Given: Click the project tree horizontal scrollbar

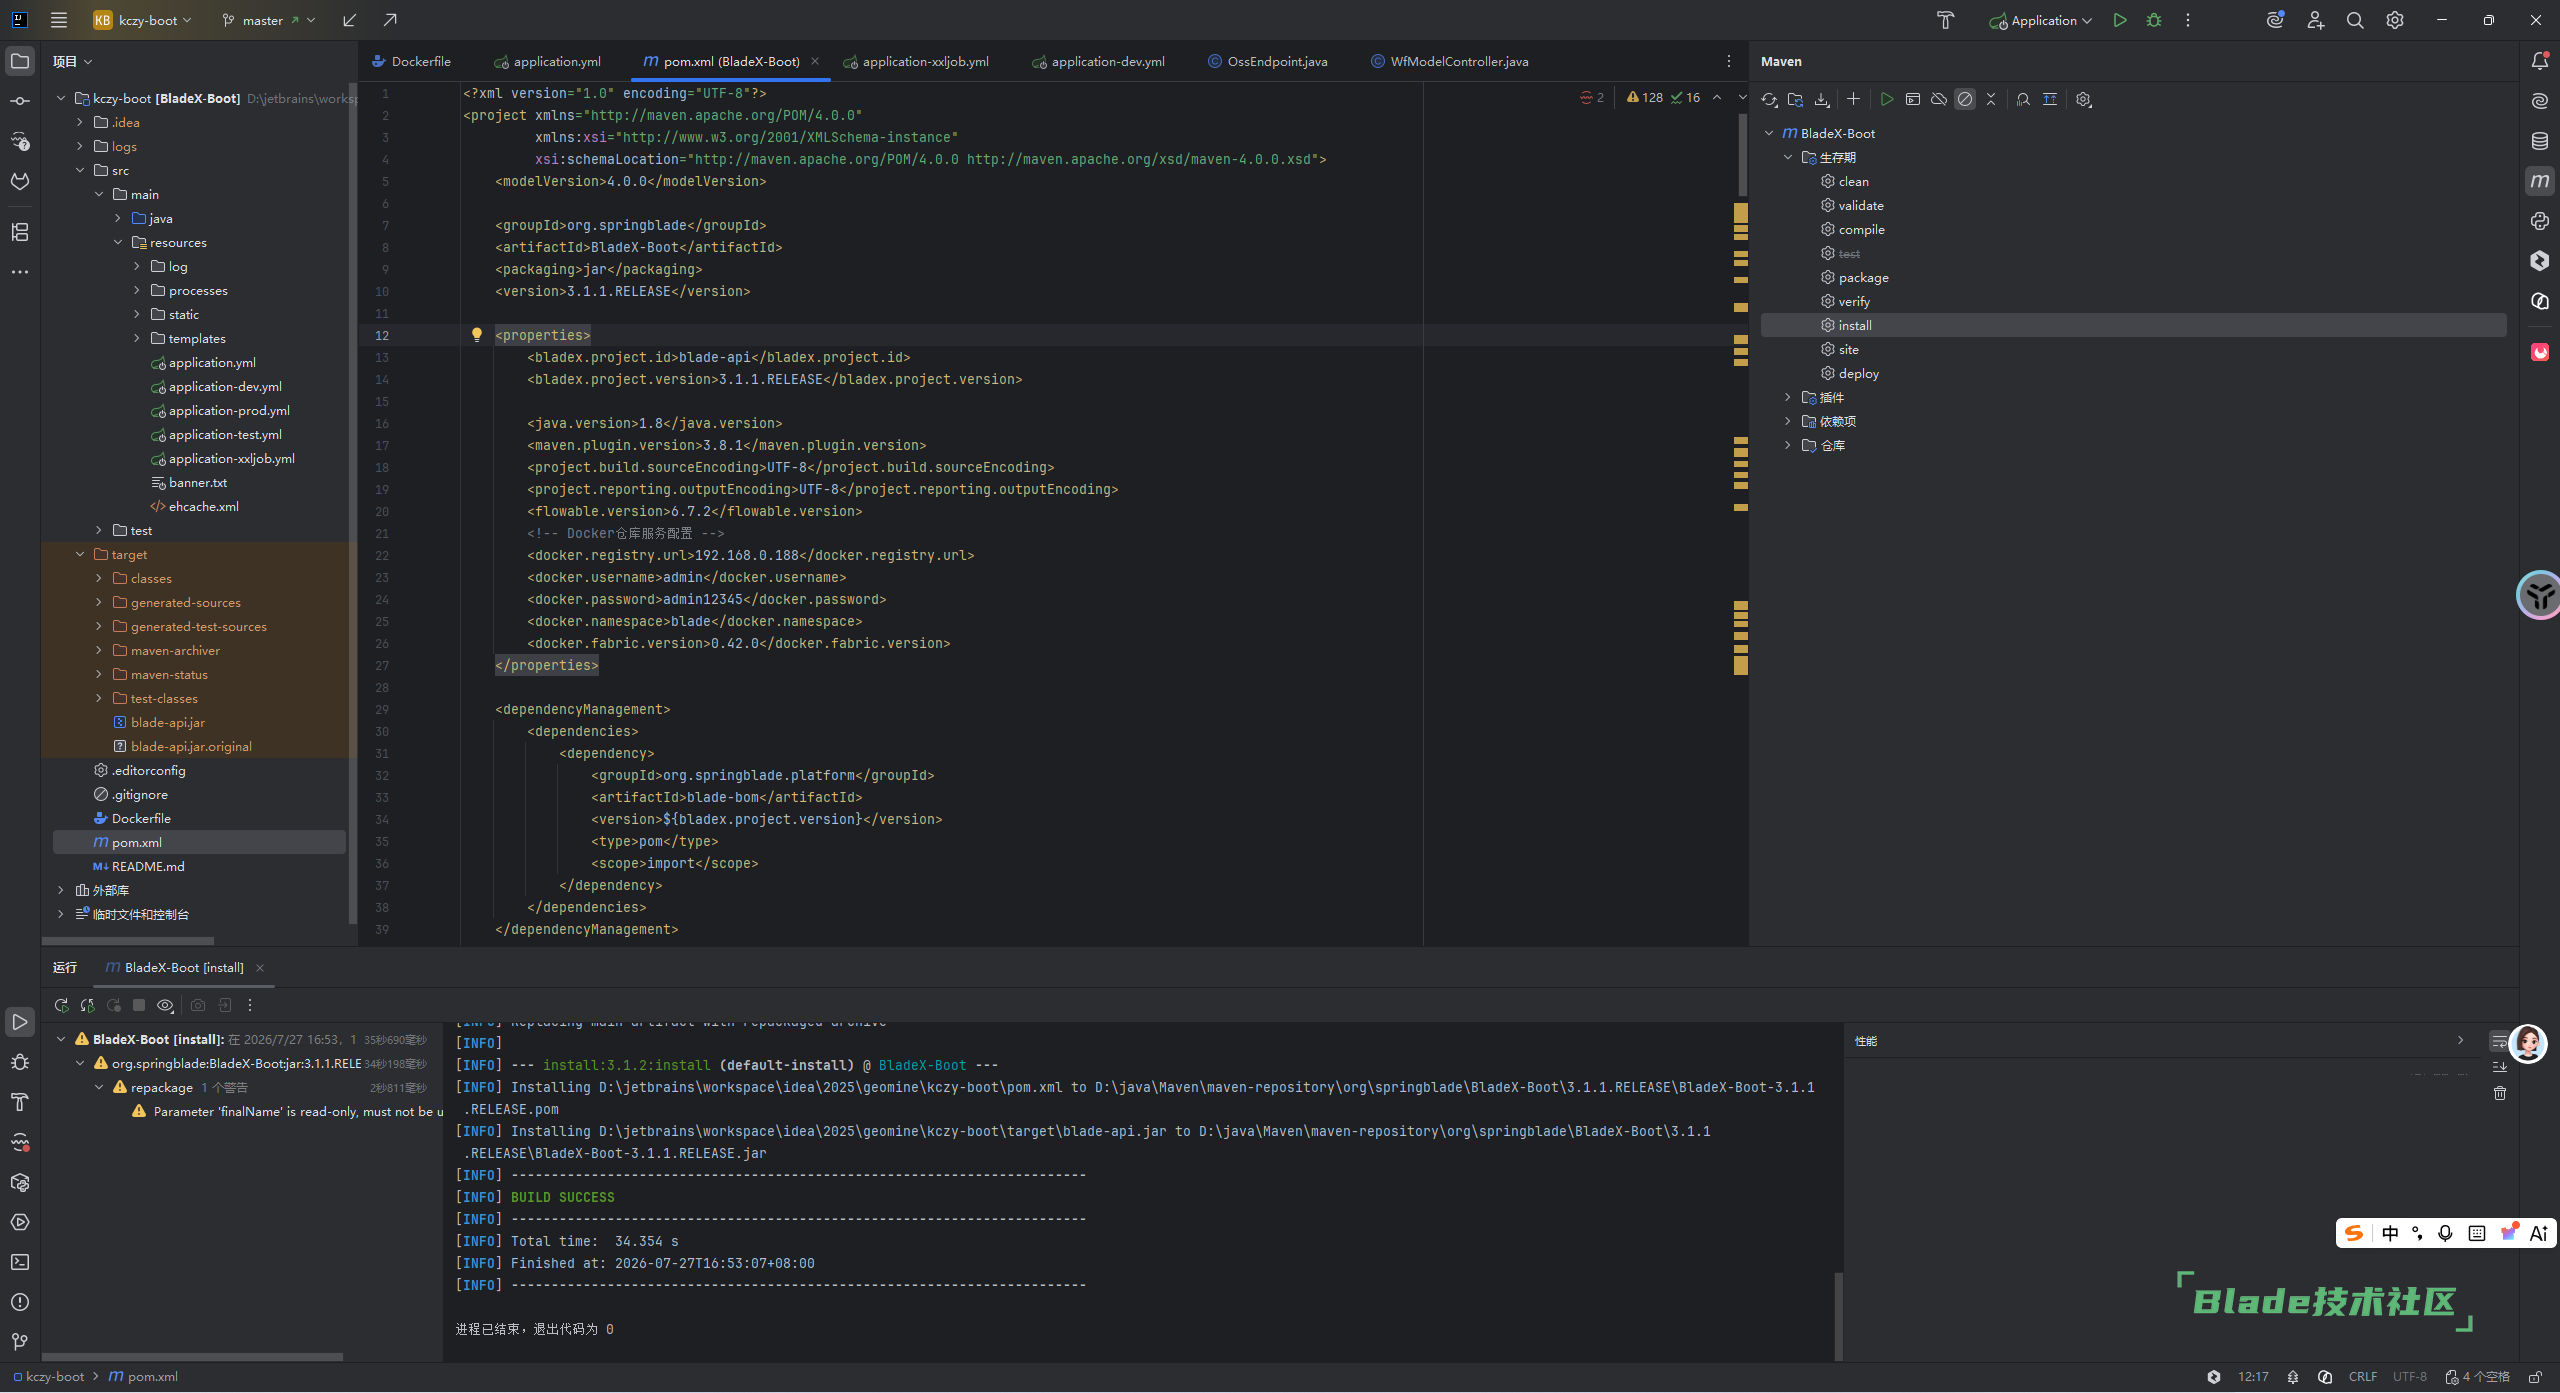Looking at the screenshot, I should [x=128, y=940].
